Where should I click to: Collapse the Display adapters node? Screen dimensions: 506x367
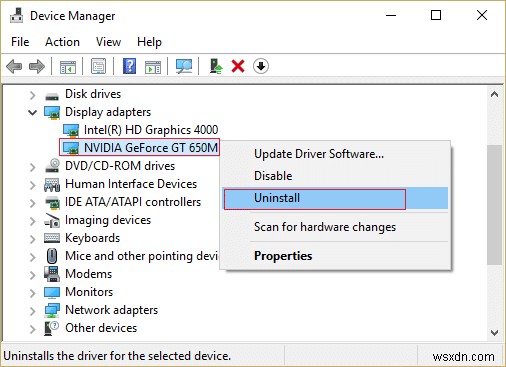coord(32,113)
